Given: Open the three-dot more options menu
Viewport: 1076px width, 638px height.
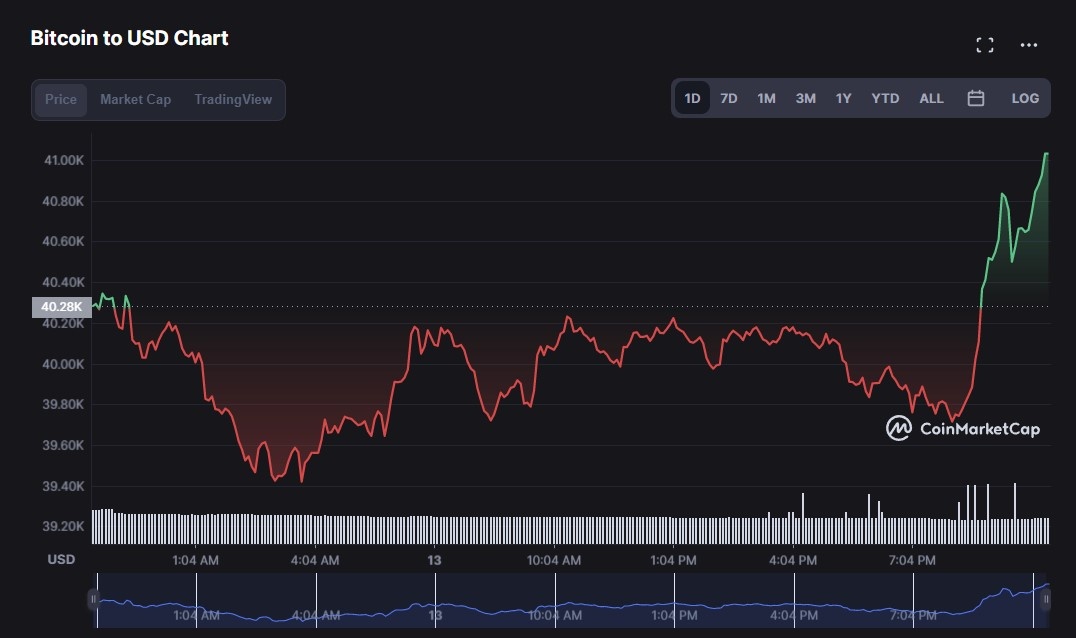Looking at the screenshot, I should point(1028,45).
